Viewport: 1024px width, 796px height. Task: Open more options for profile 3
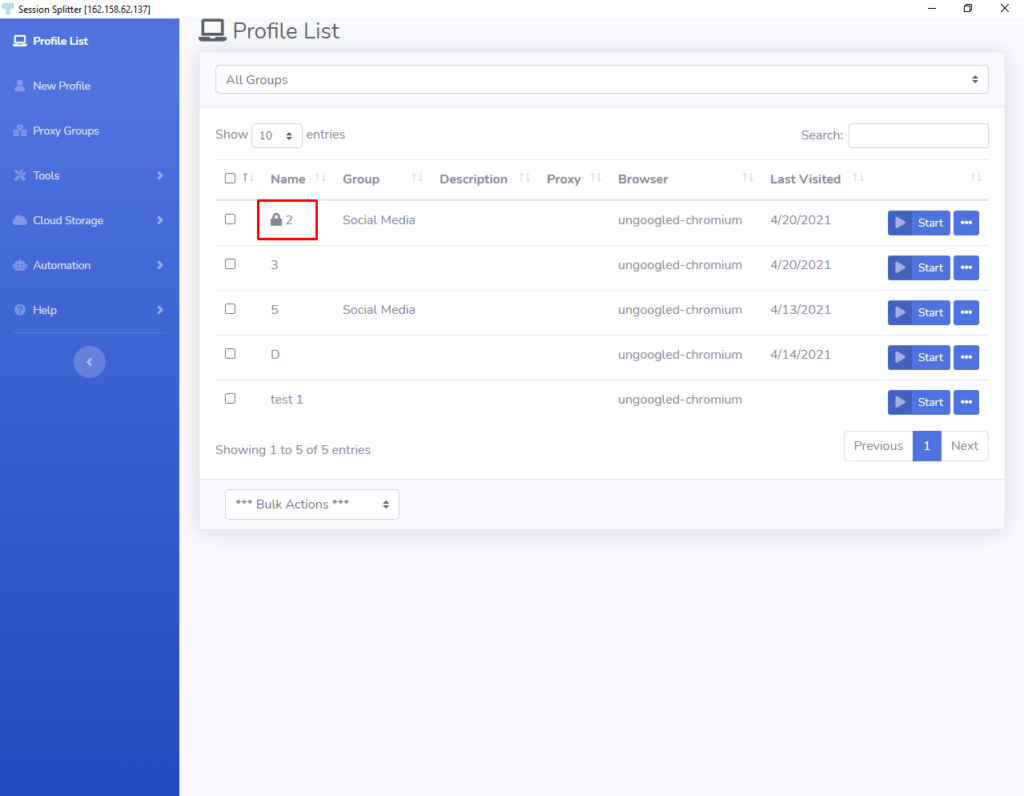[x=966, y=268]
